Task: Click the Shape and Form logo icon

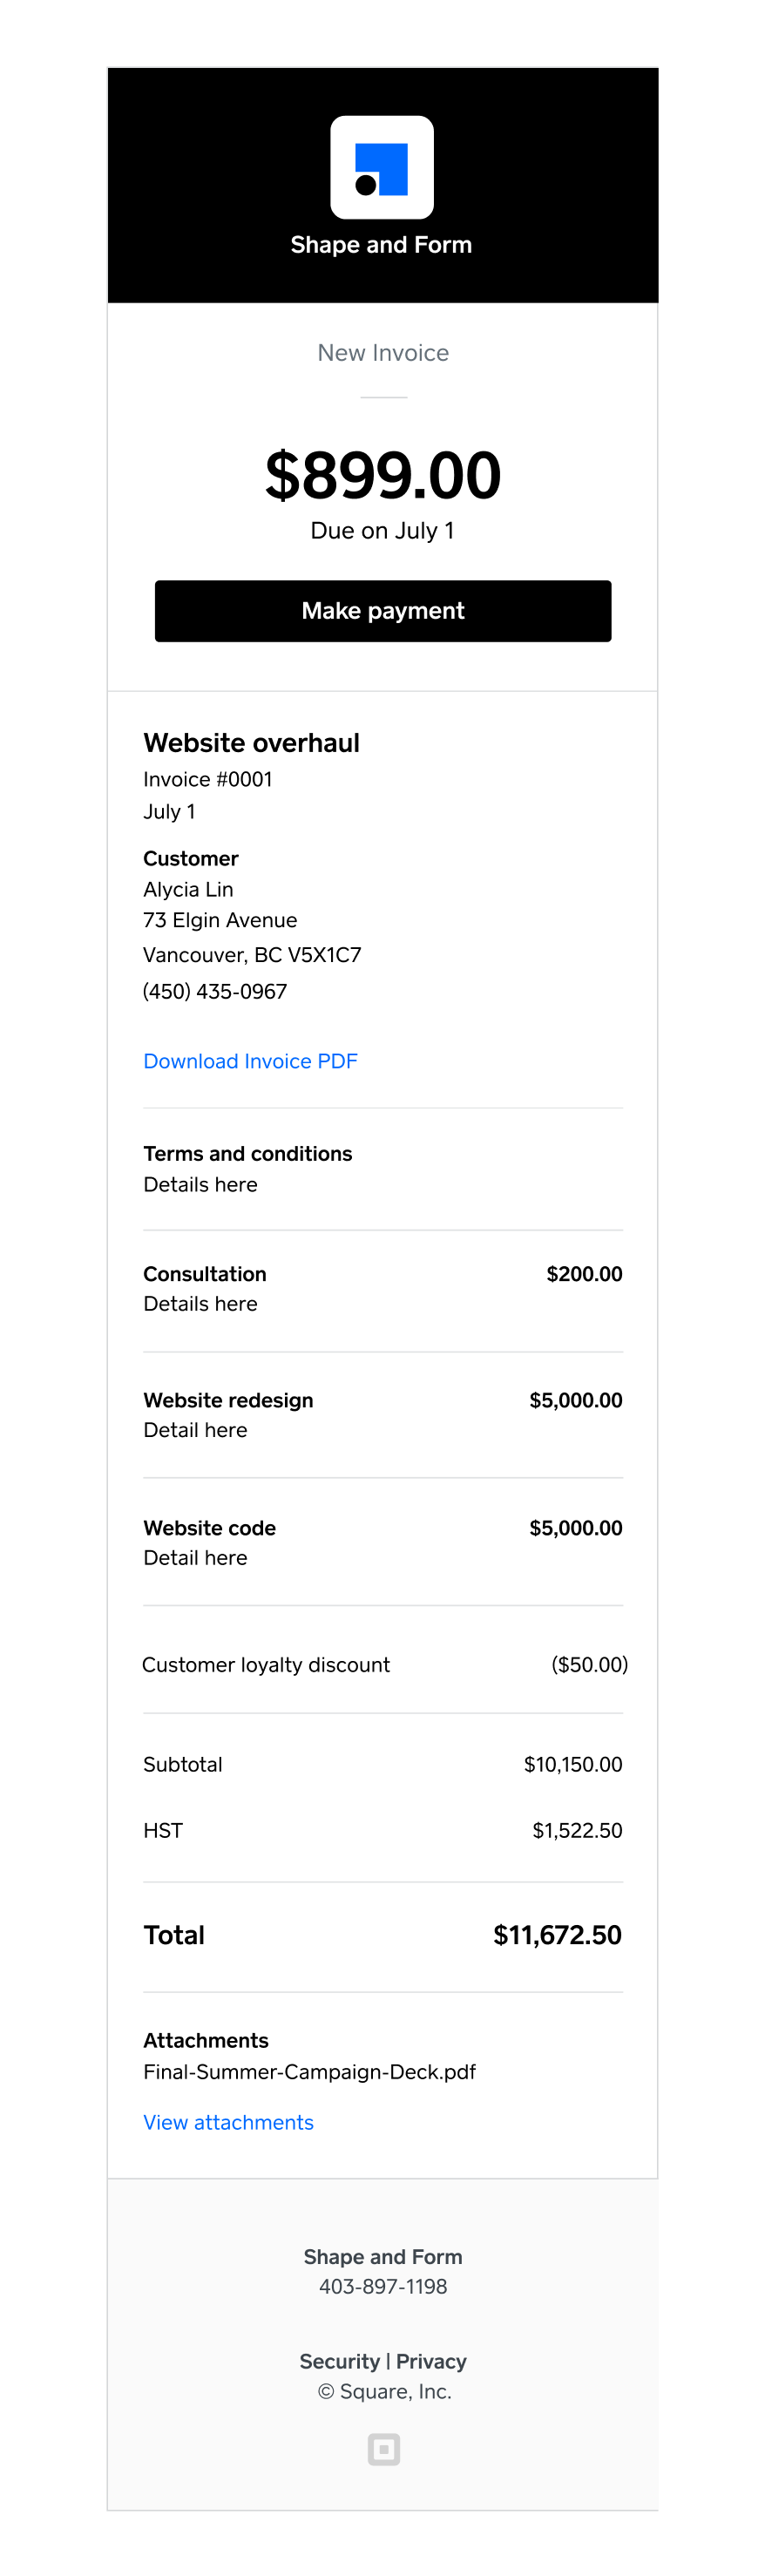Action: click(x=382, y=166)
